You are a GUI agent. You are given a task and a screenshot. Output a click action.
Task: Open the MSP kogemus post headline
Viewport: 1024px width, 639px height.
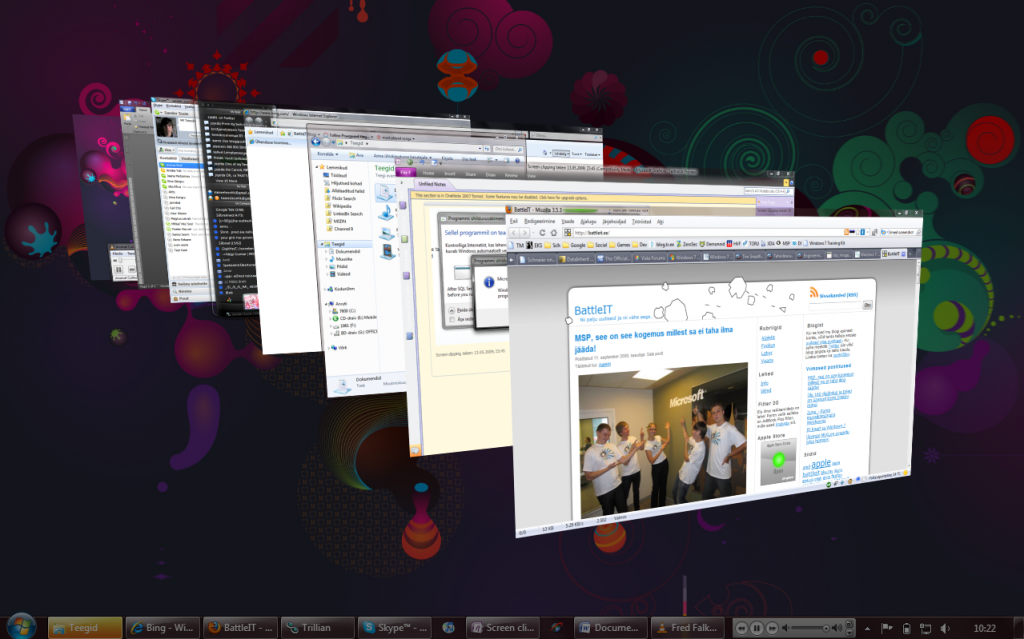coord(653,339)
